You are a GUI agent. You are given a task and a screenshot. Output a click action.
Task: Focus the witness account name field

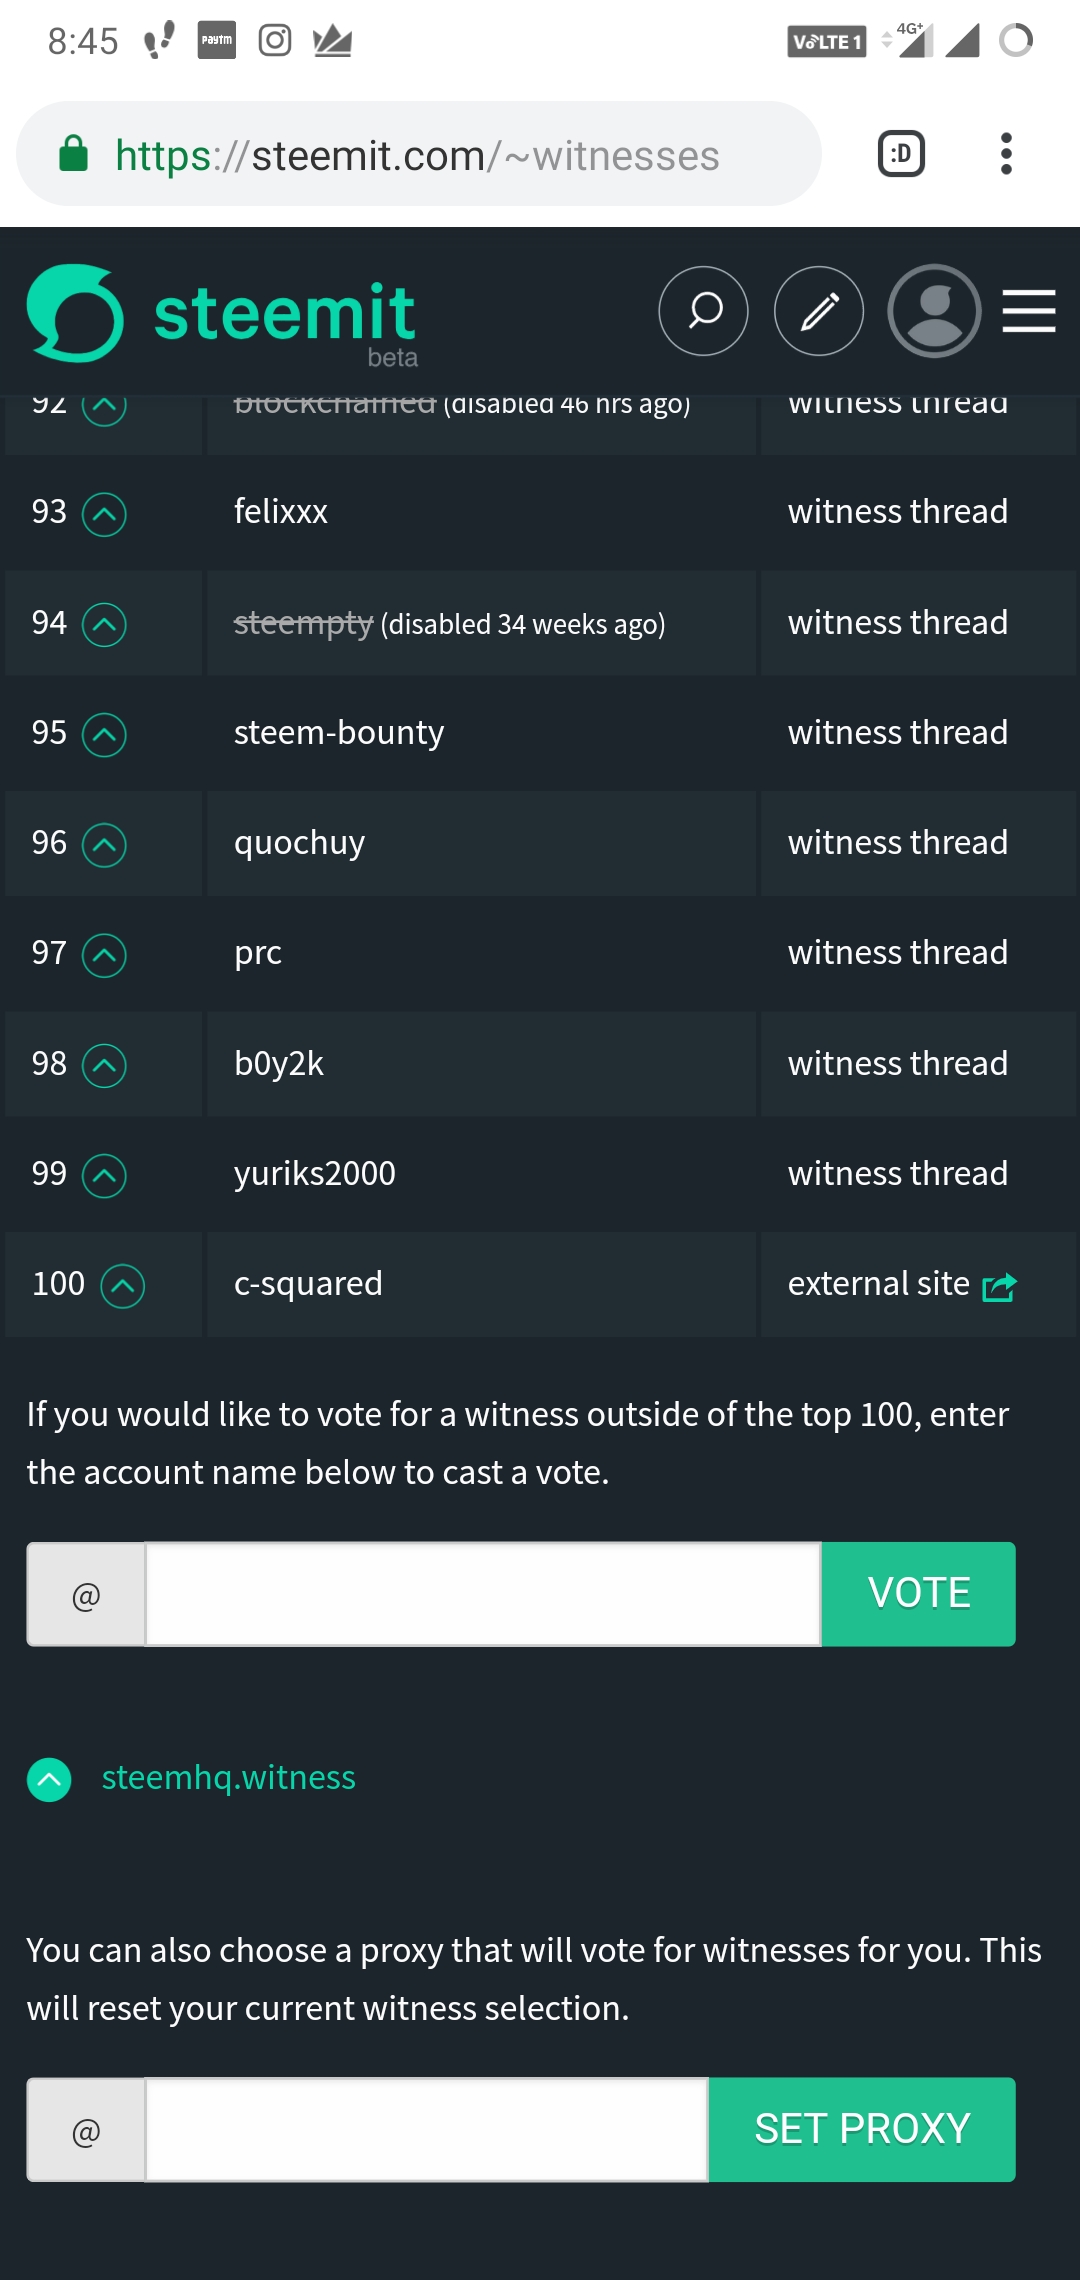click(x=483, y=1594)
